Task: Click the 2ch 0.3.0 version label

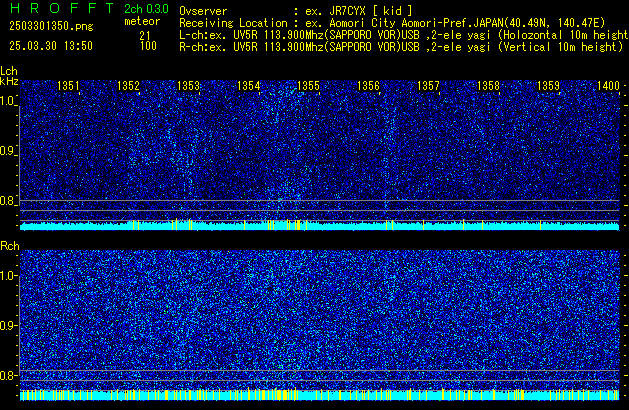Action: coord(146,9)
